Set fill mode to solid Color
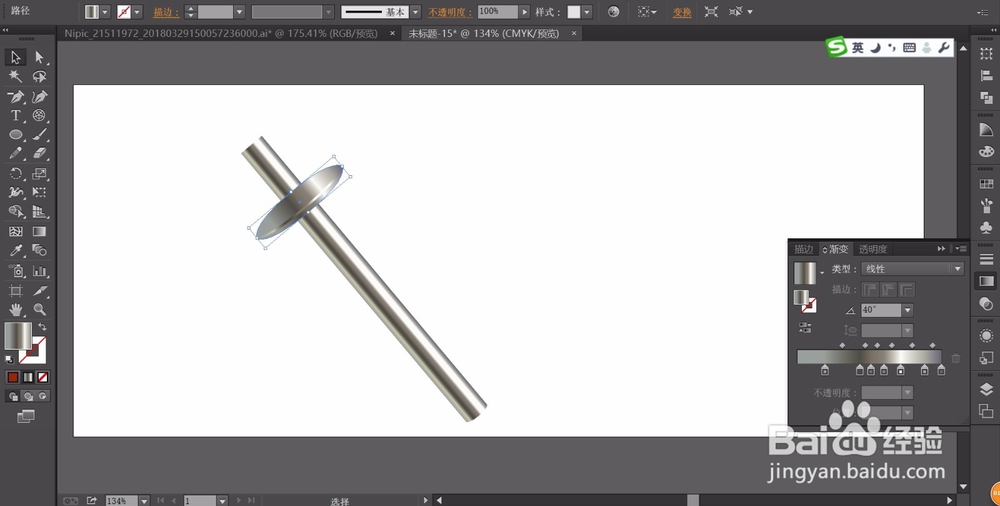This screenshot has width=1000, height=506. (x=13, y=377)
